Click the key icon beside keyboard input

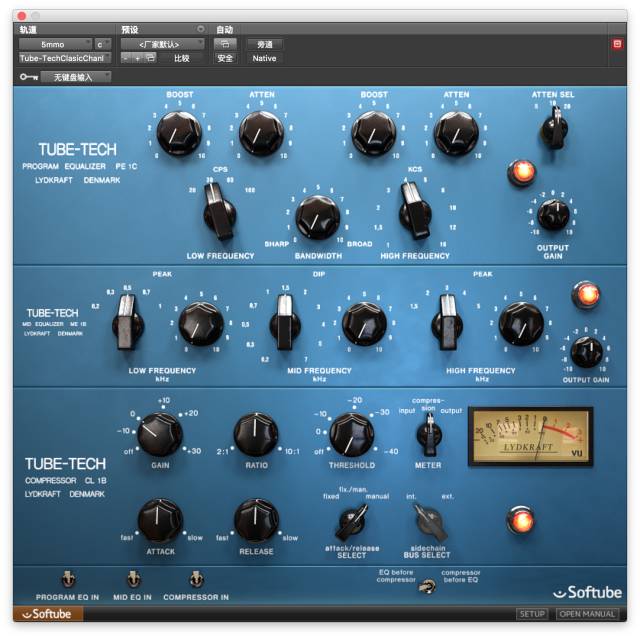(29, 77)
